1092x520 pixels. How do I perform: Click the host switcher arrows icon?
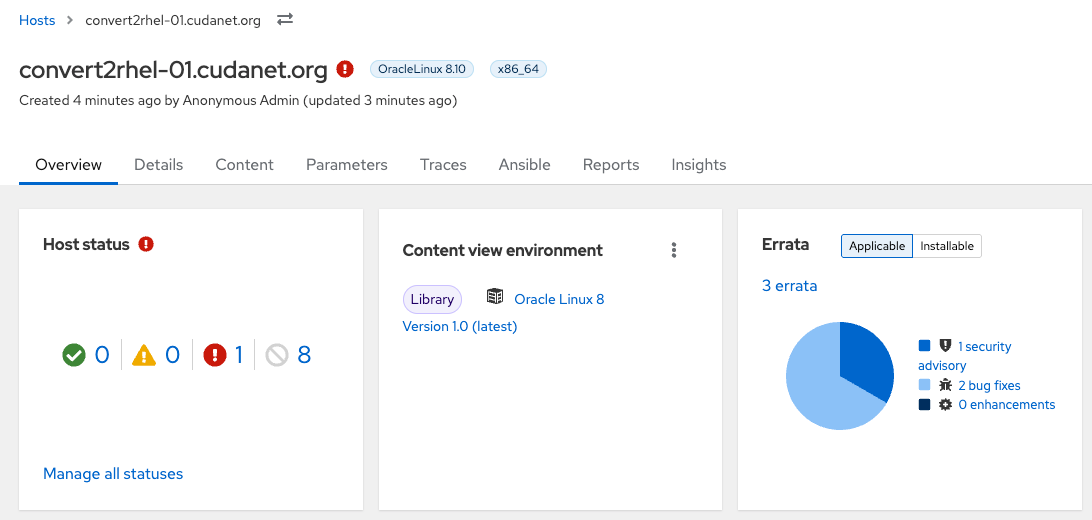coord(285,19)
